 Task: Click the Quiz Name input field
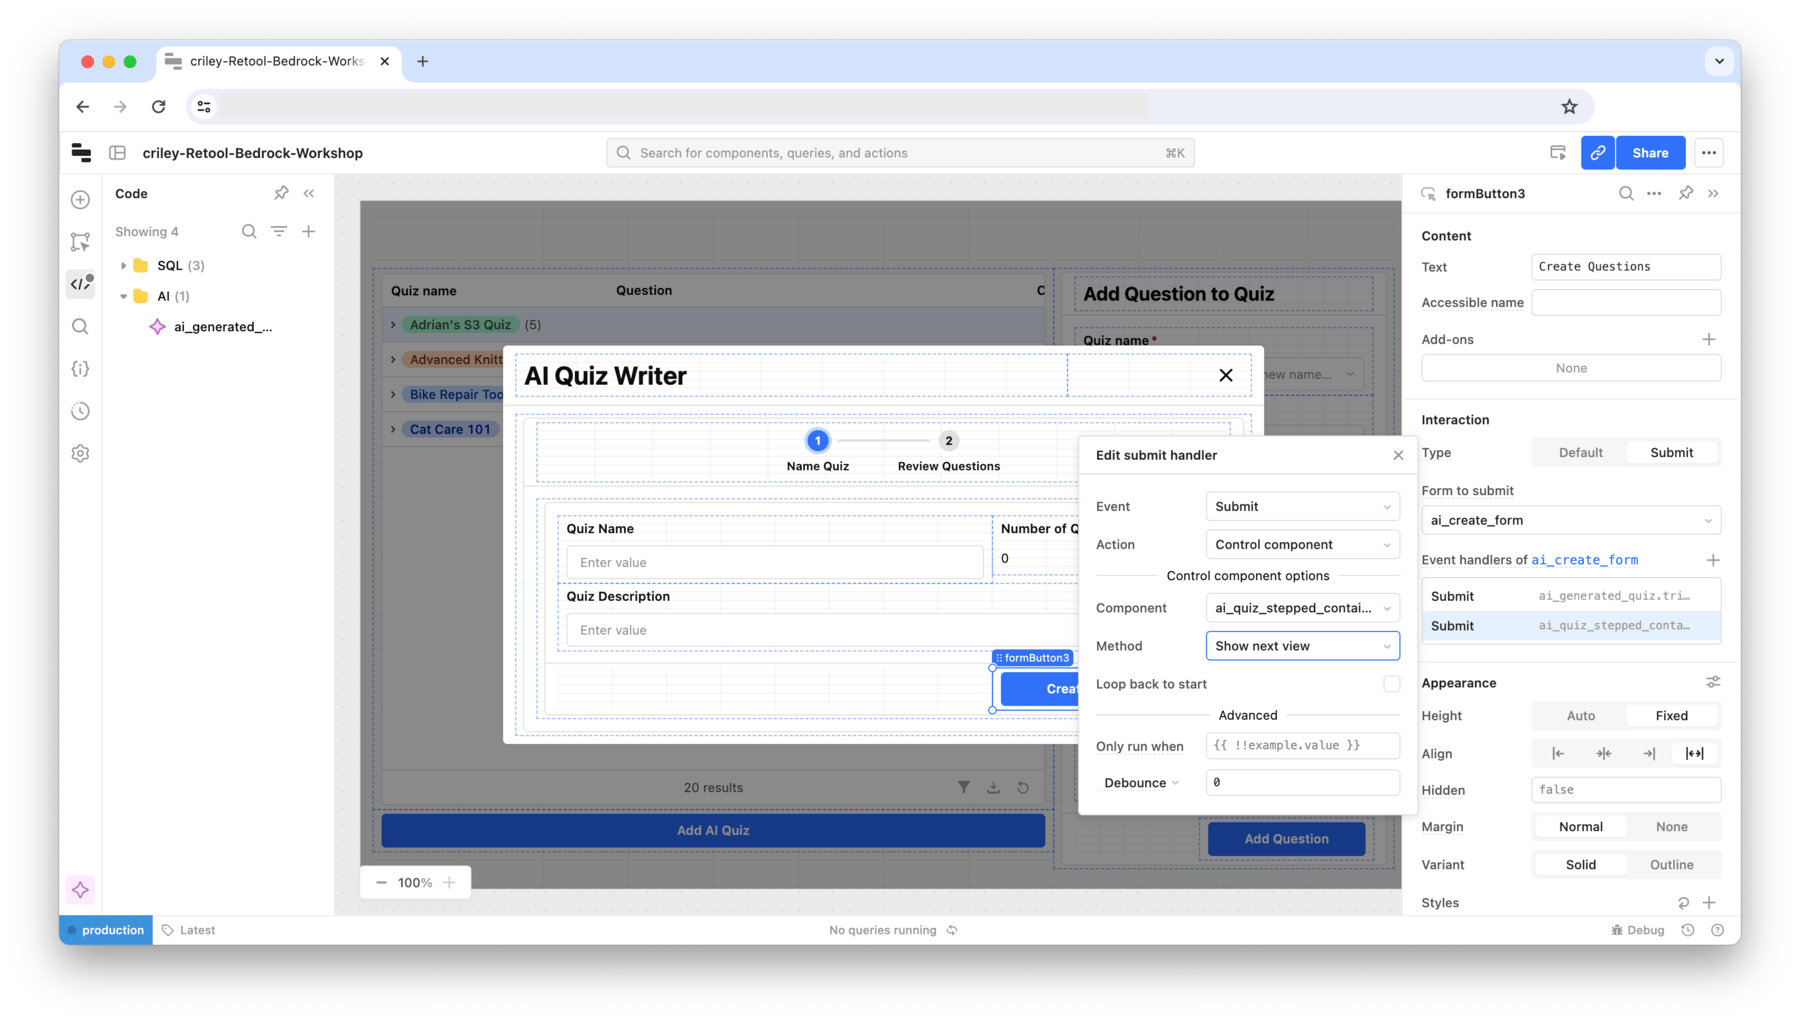tap(774, 563)
